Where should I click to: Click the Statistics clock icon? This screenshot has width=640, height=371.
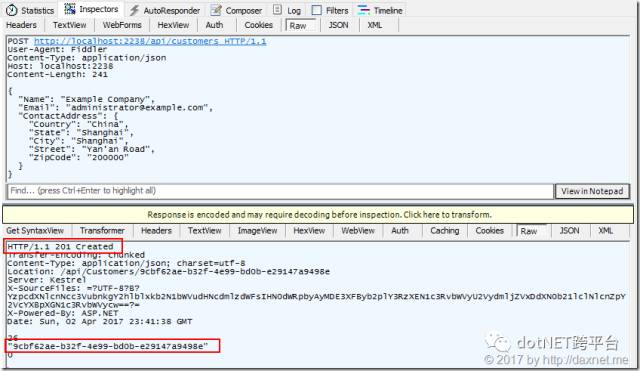point(11,10)
